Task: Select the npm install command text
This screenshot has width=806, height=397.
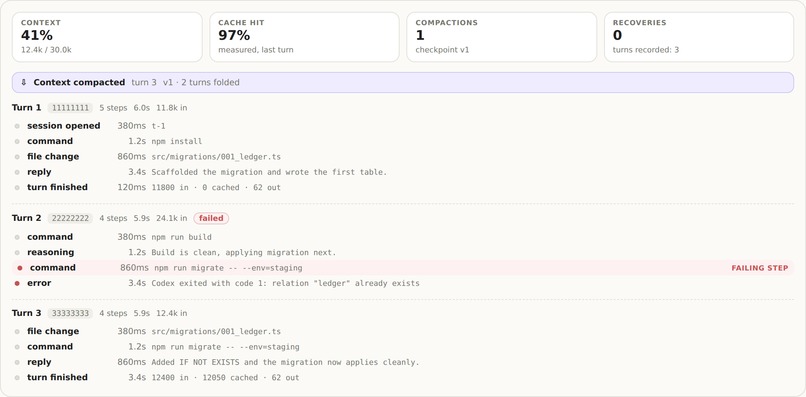Action: (x=177, y=141)
